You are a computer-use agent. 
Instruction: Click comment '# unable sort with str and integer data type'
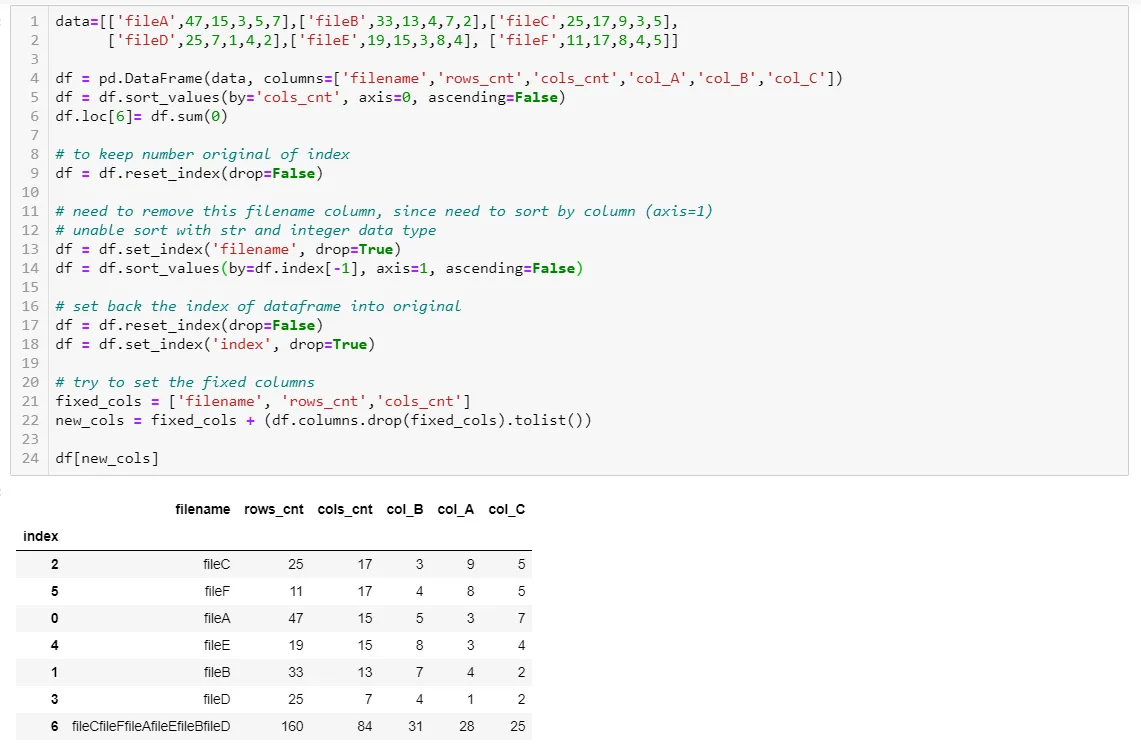click(246, 231)
